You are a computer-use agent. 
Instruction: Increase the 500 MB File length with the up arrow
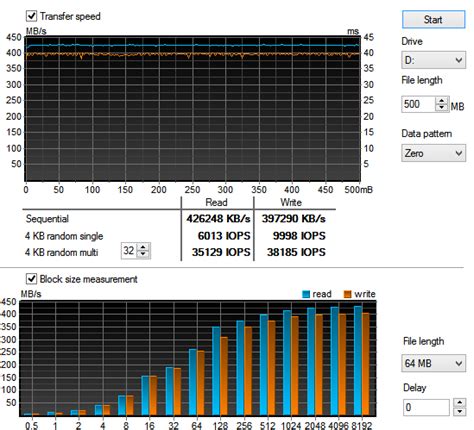[442, 101]
